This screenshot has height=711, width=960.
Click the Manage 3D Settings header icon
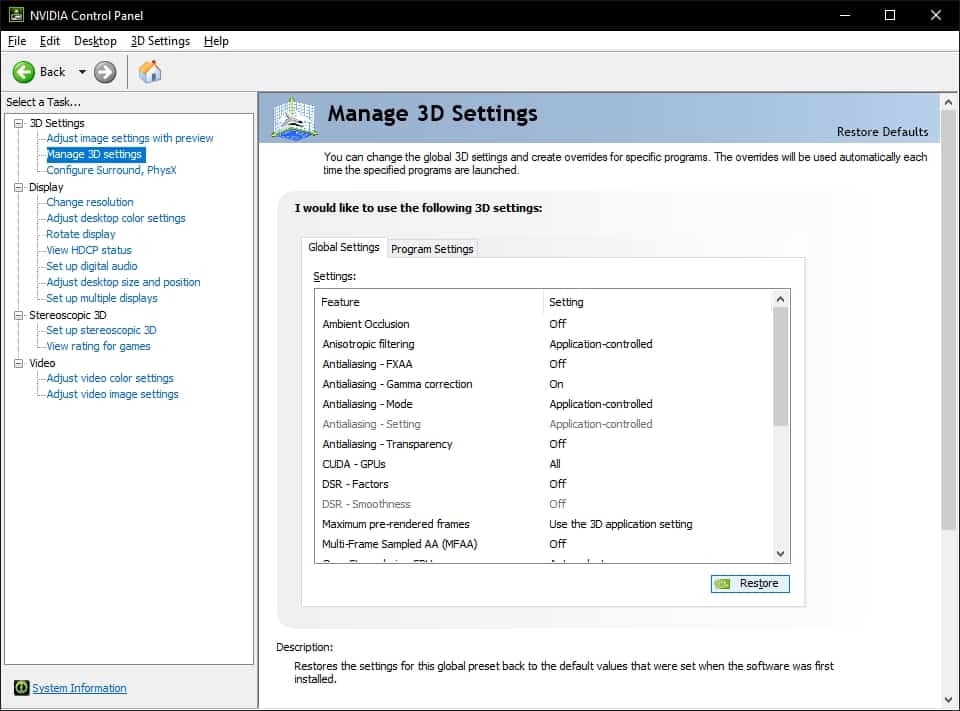(x=294, y=118)
